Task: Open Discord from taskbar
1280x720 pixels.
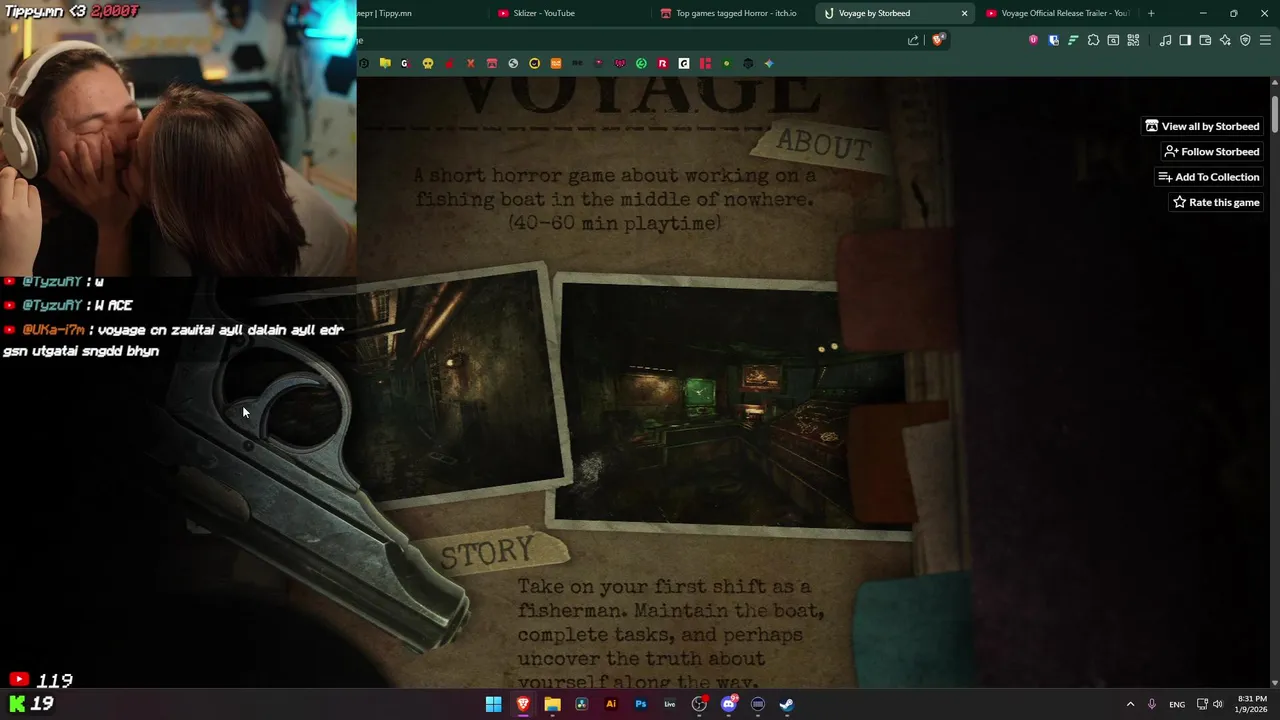Action: (x=729, y=704)
